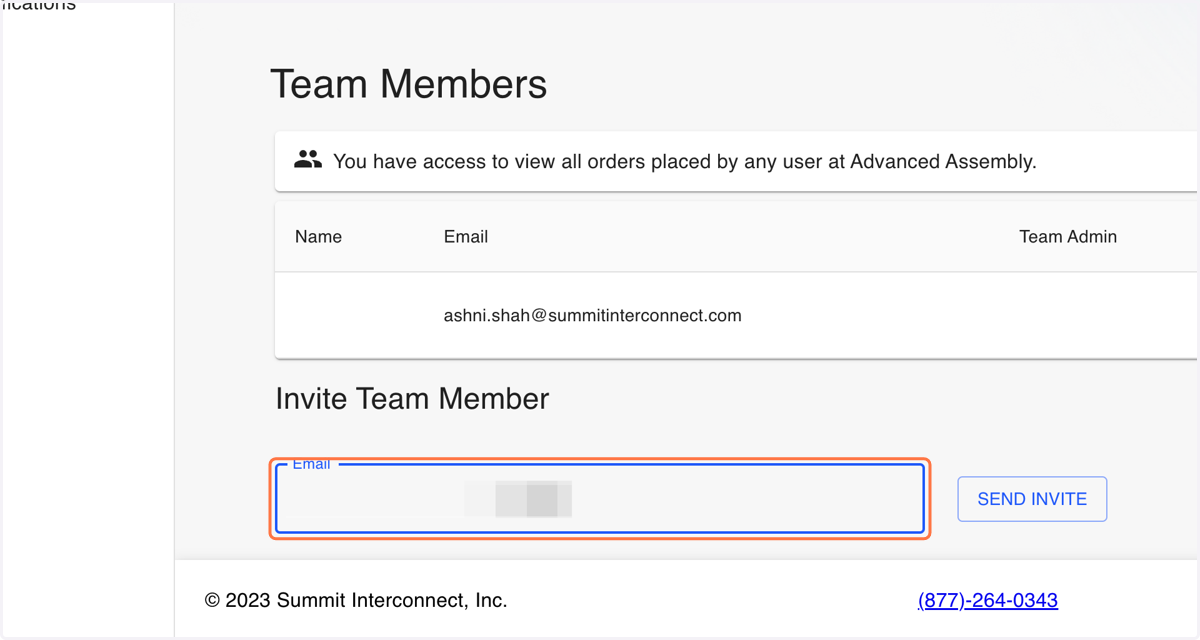
Task: Click the 2023 Summit Interconnect copyright text
Action: coord(356,600)
